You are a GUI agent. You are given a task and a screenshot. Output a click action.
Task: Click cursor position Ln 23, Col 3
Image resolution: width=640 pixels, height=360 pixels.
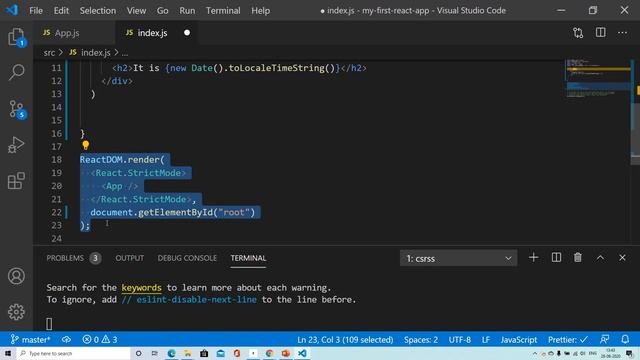pyautogui.click(x=345, y=340)
